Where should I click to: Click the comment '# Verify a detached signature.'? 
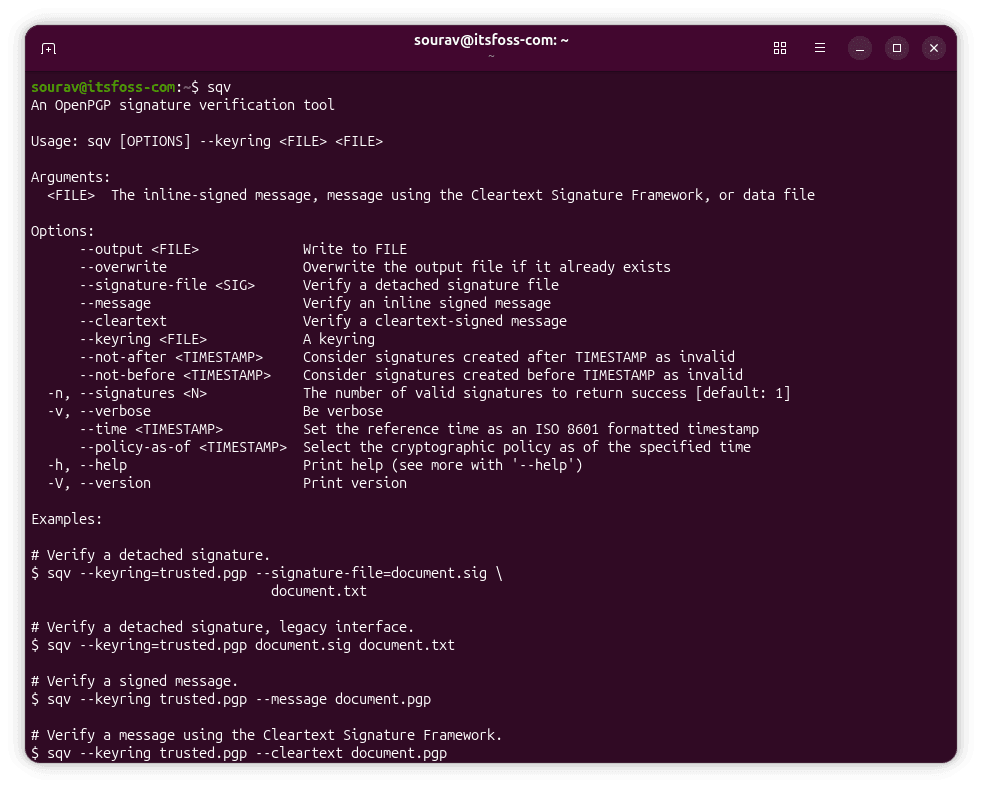coord(150,556)
